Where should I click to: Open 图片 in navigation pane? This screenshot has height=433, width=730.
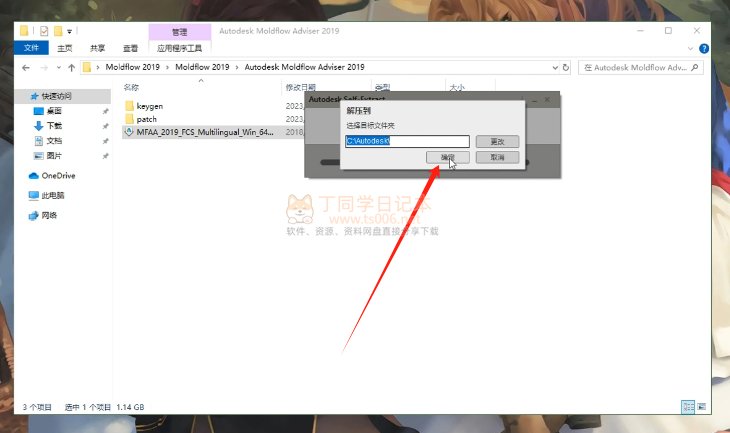point(54,156)
